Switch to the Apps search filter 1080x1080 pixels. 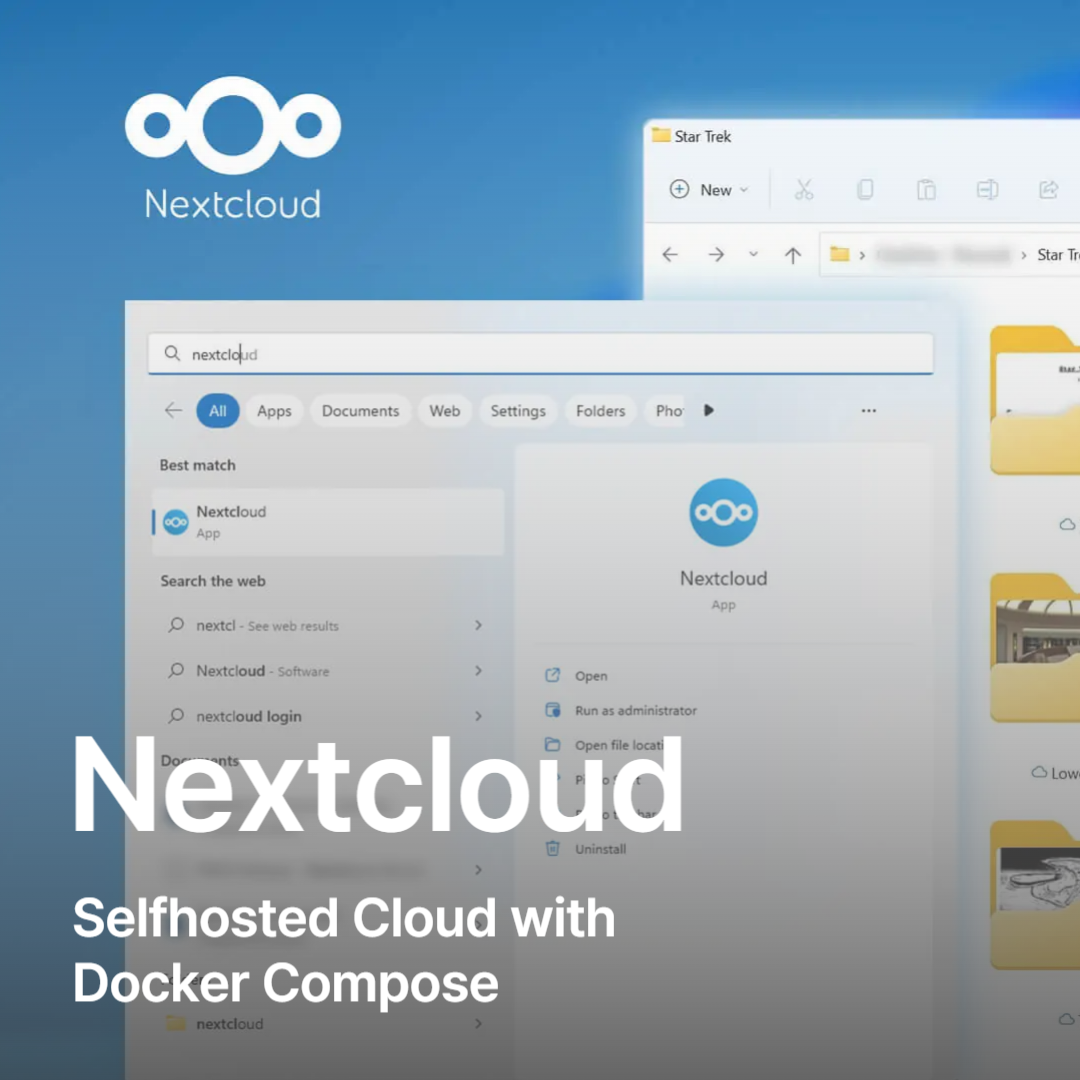(274, 410)
